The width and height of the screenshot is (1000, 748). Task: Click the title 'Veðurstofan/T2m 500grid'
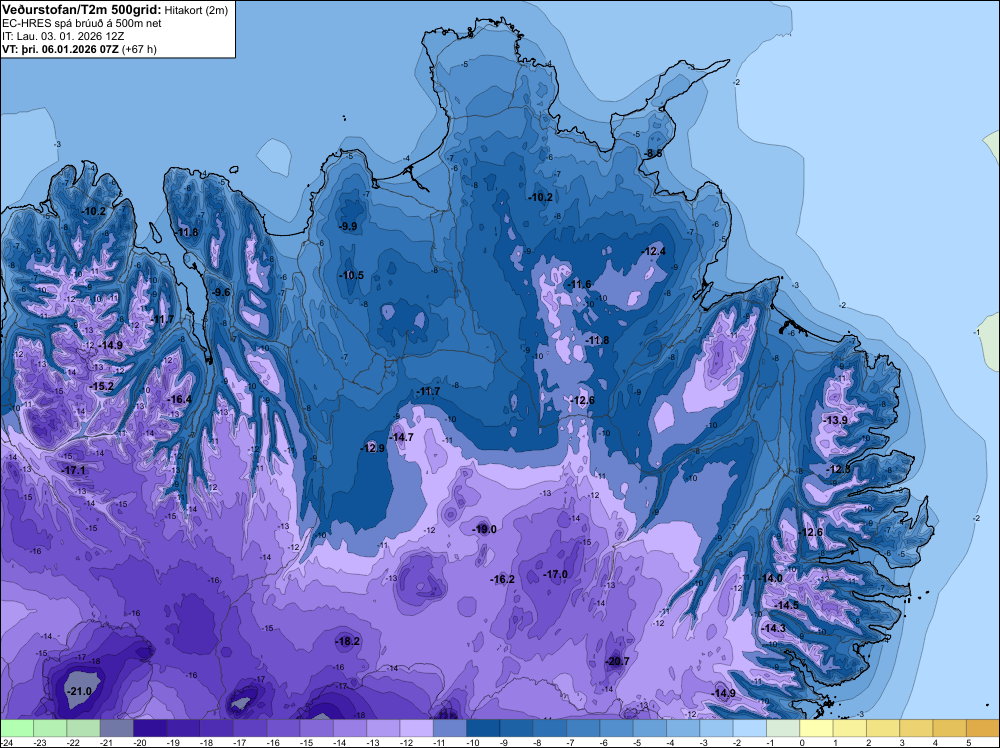82,10
